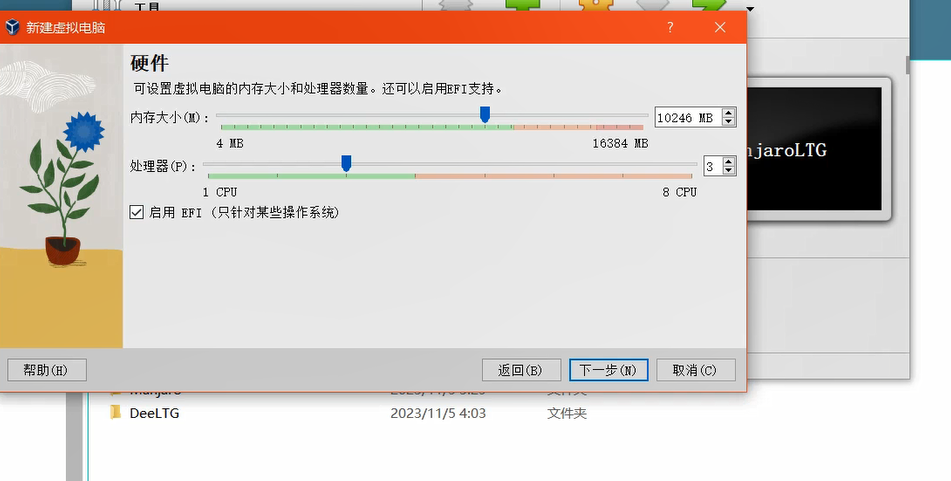Image resolution: width=951 pixels, height=481 pixels.
Task: Focus the 10246 MB memory input field
Action: click(688, 117)
